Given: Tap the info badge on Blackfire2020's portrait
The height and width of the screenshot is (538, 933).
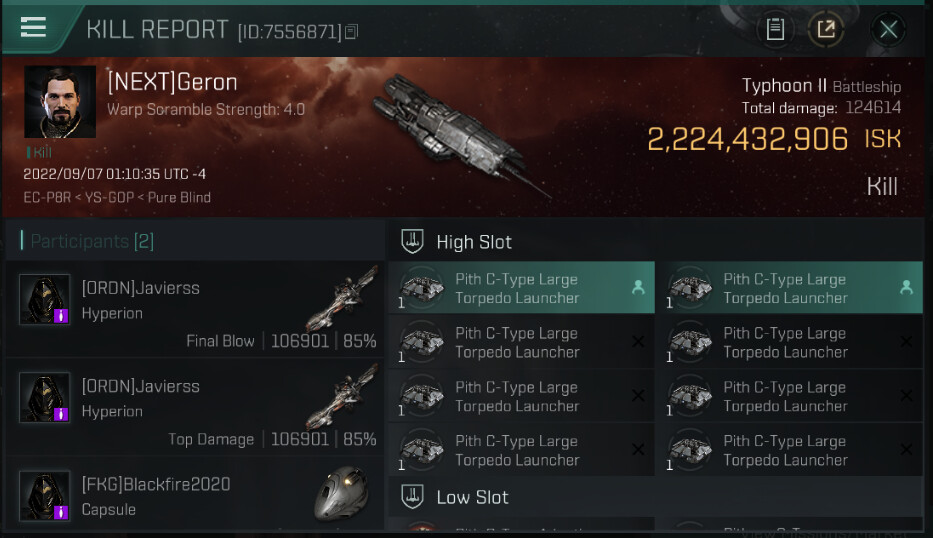Looking at the screenshot, I should pos(60,511).
